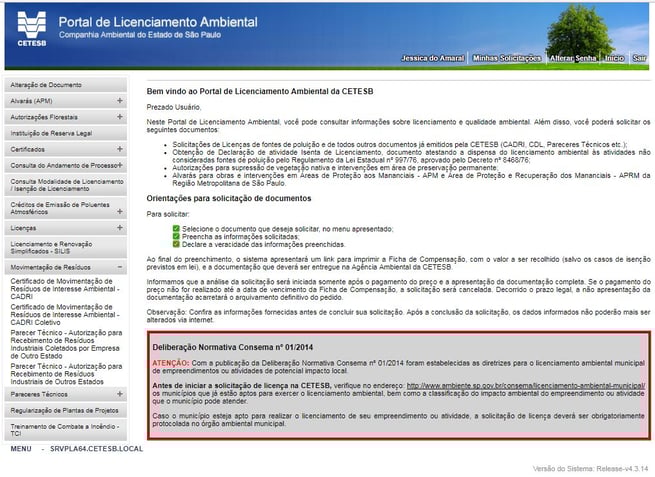Open Minhas Solicitações in the header
This screenshot has height=477, width=655.
click(507, 58)
